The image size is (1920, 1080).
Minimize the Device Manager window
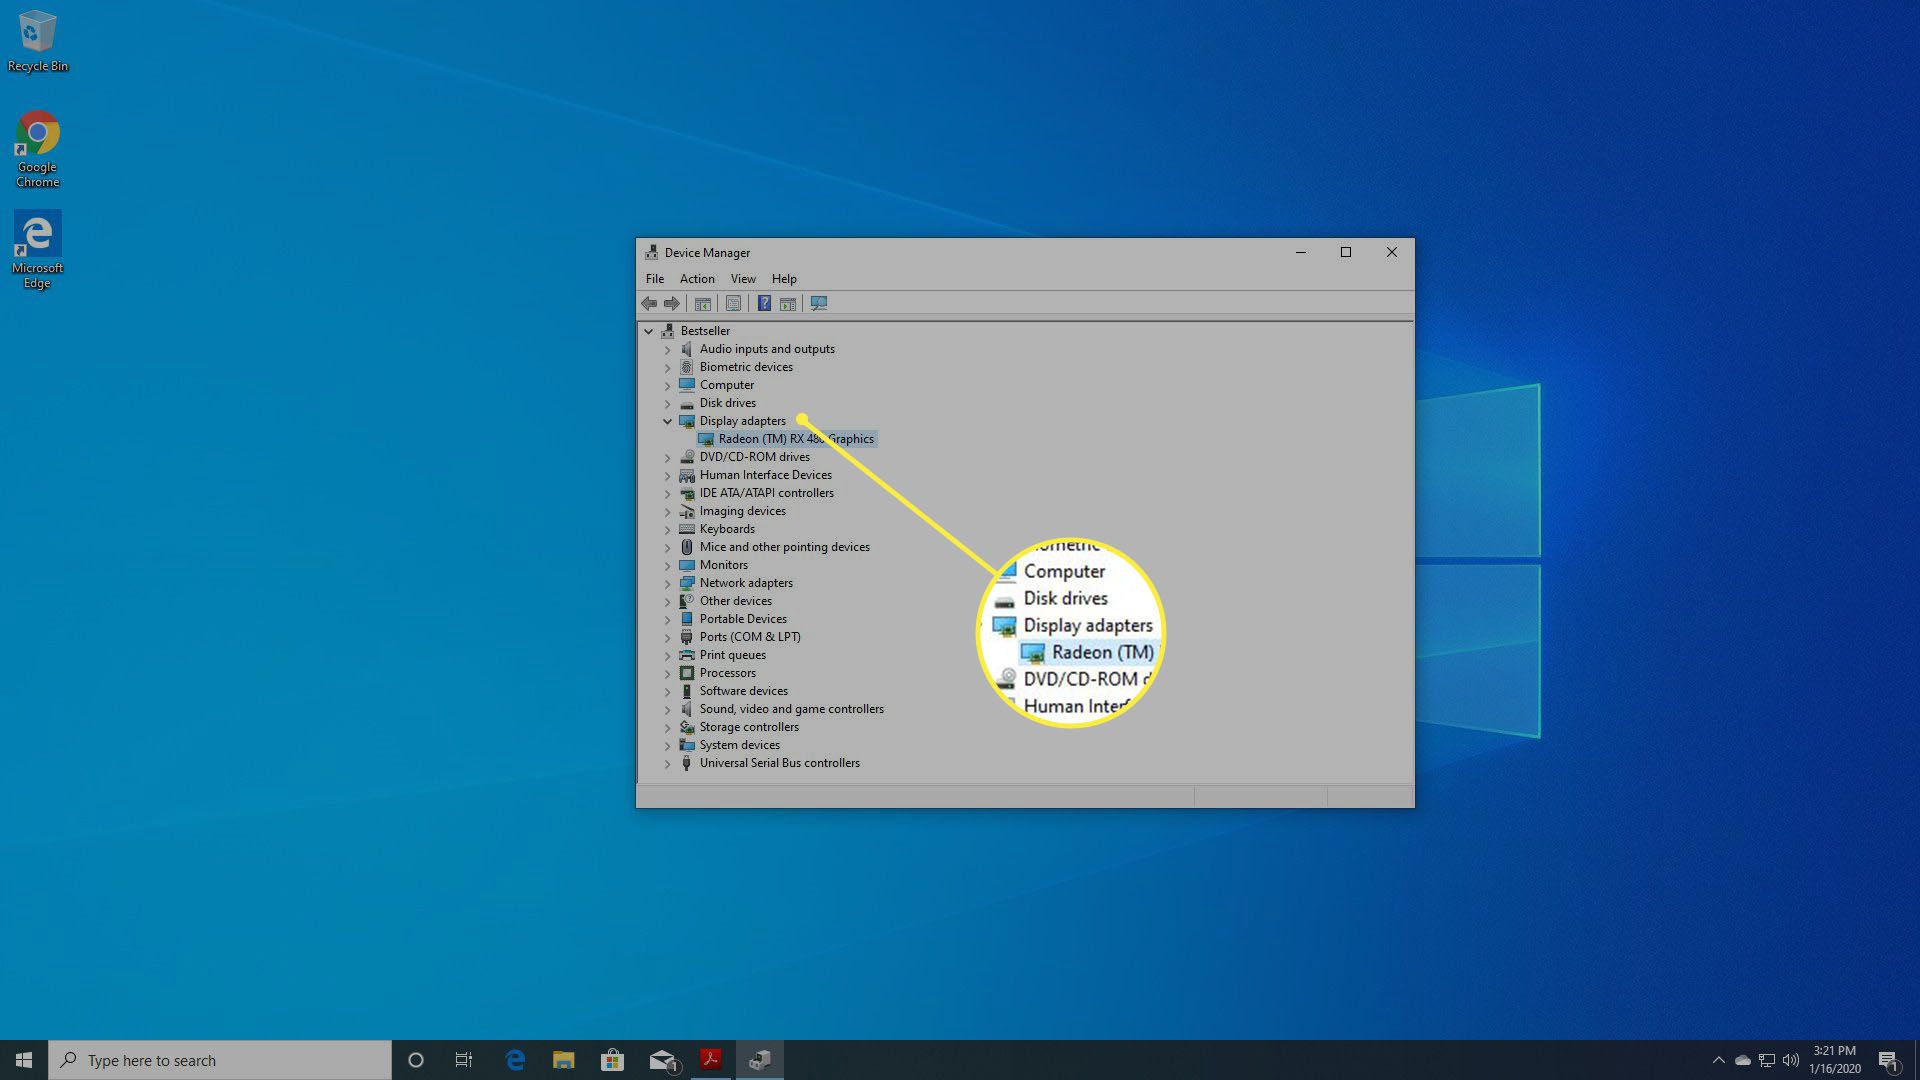click(x=1301, y=252)
